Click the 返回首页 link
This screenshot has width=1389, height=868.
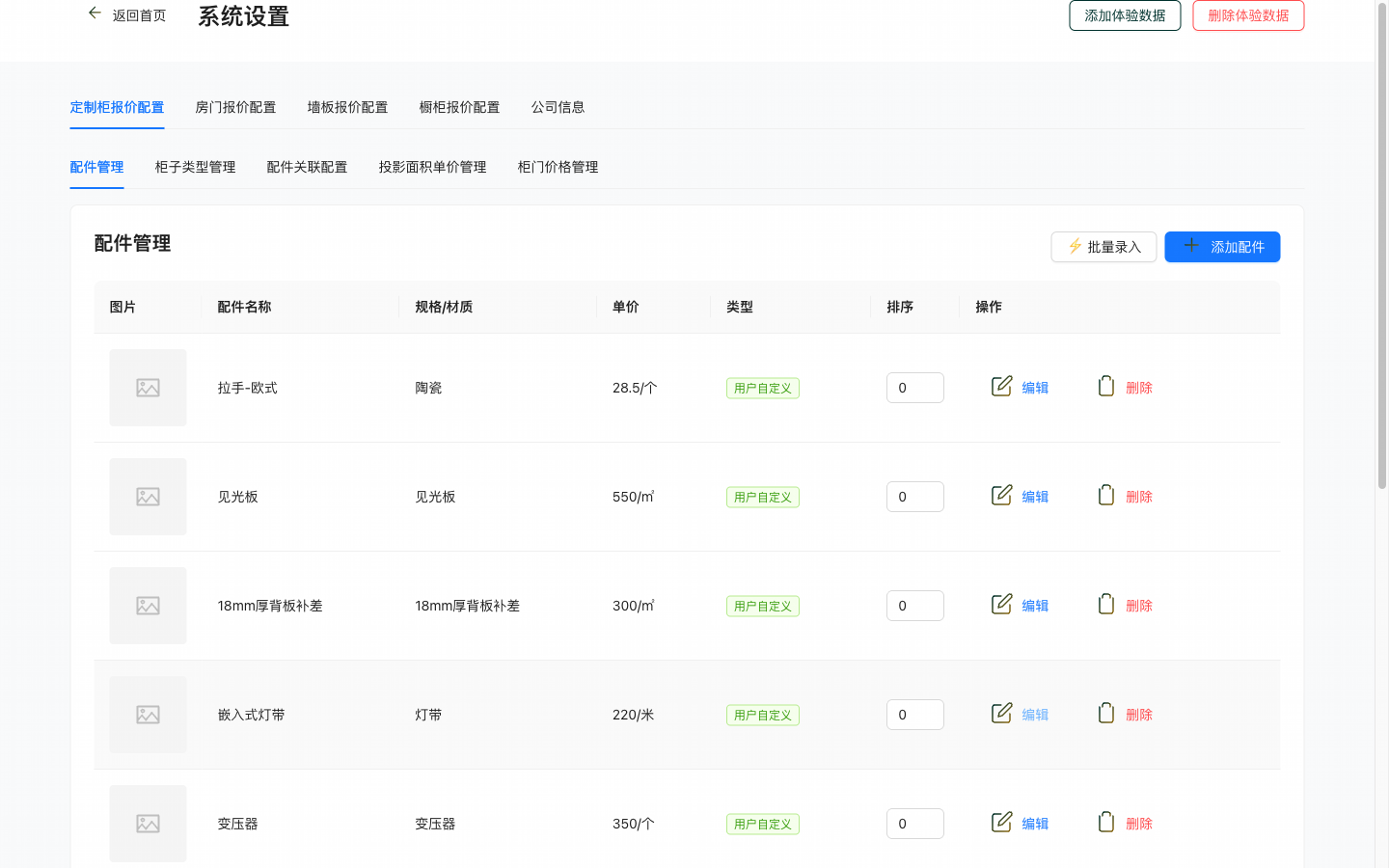coord(139,15)
